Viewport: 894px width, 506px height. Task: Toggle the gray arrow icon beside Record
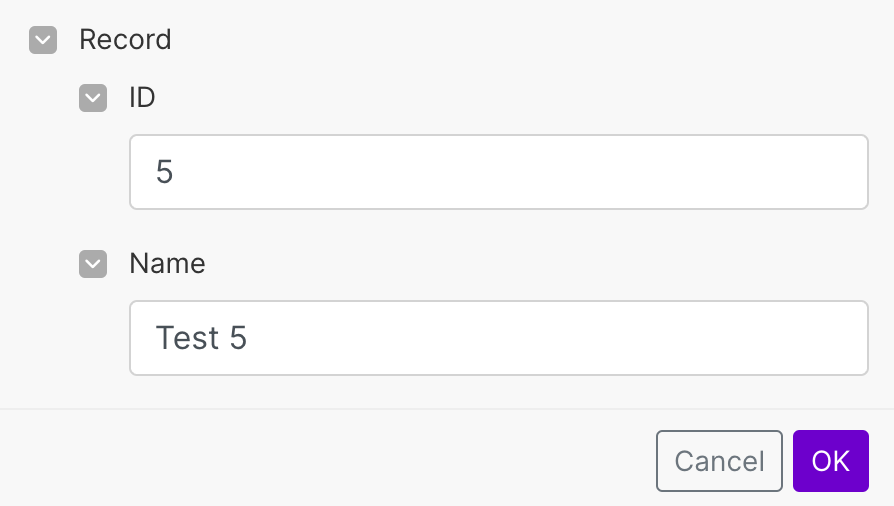pyautogui.click(x=43, y=40)
